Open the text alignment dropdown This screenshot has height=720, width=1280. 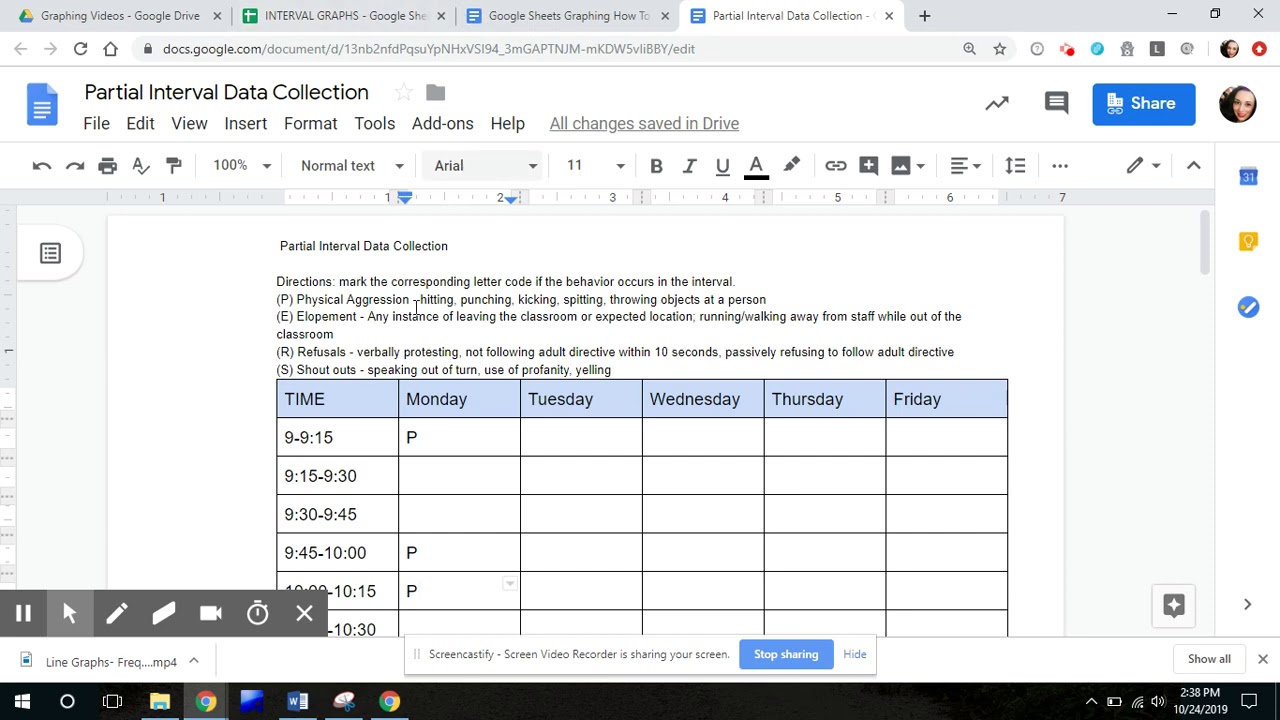click(x=966, y=166)
